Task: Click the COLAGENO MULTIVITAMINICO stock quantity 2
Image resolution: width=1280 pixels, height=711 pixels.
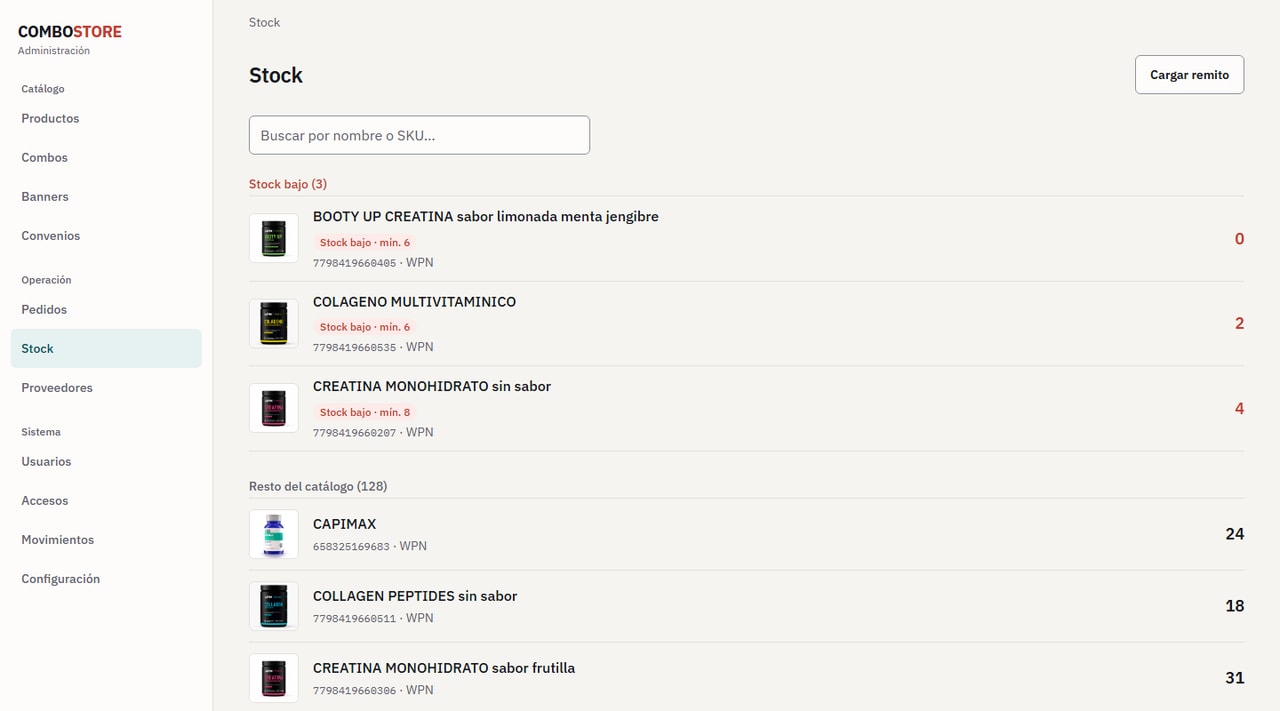Action: pos(1239,324)
